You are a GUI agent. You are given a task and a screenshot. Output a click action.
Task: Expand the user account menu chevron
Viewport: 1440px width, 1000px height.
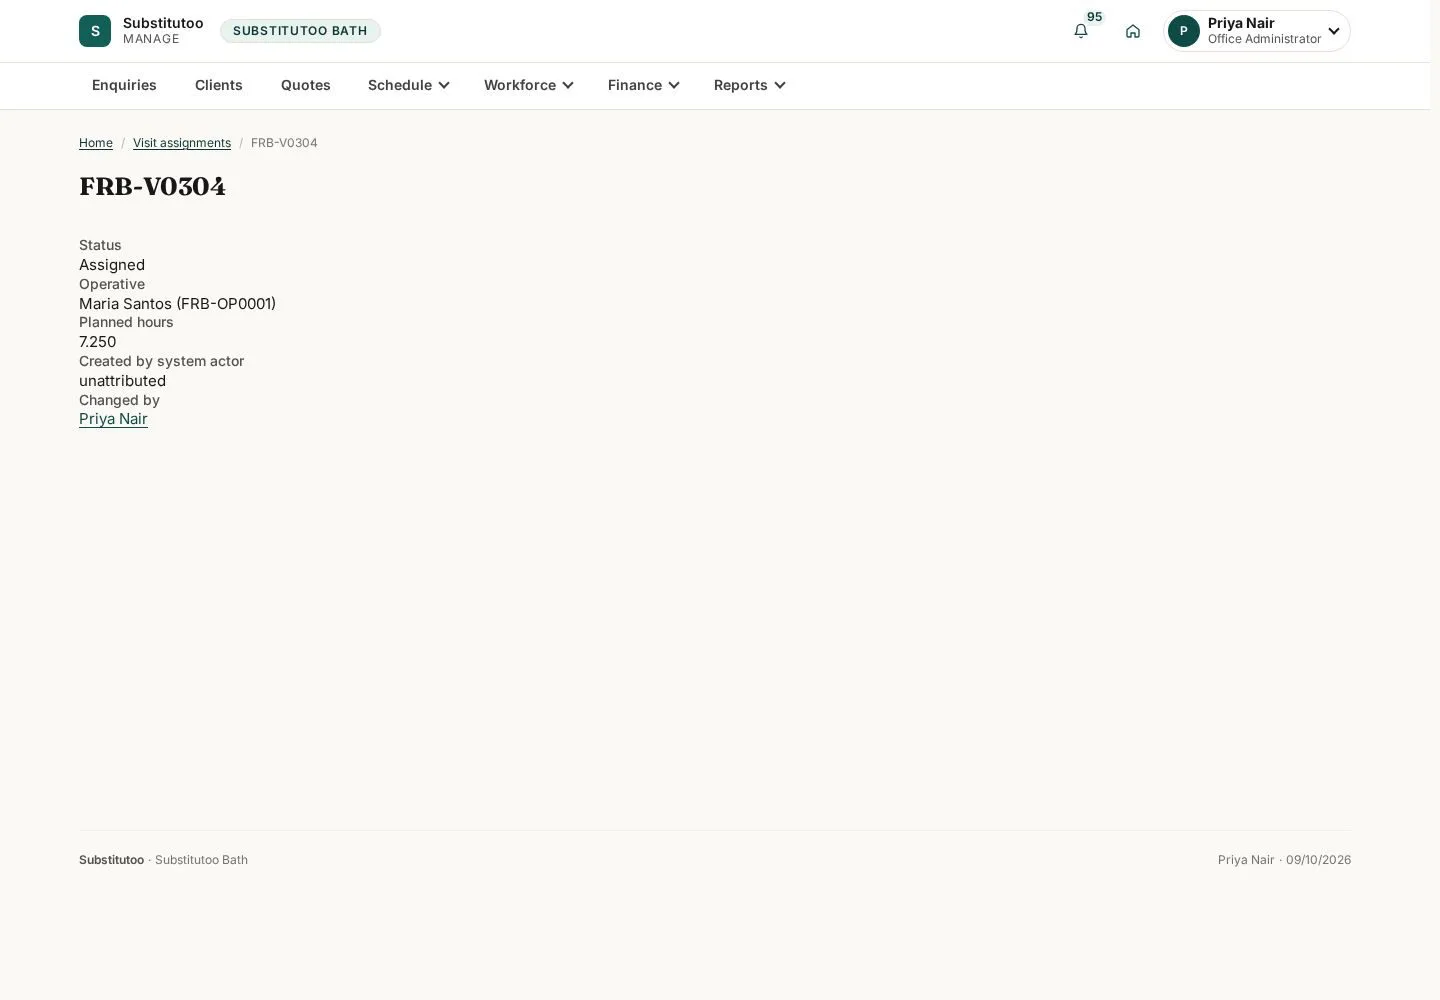point(1334,31)
